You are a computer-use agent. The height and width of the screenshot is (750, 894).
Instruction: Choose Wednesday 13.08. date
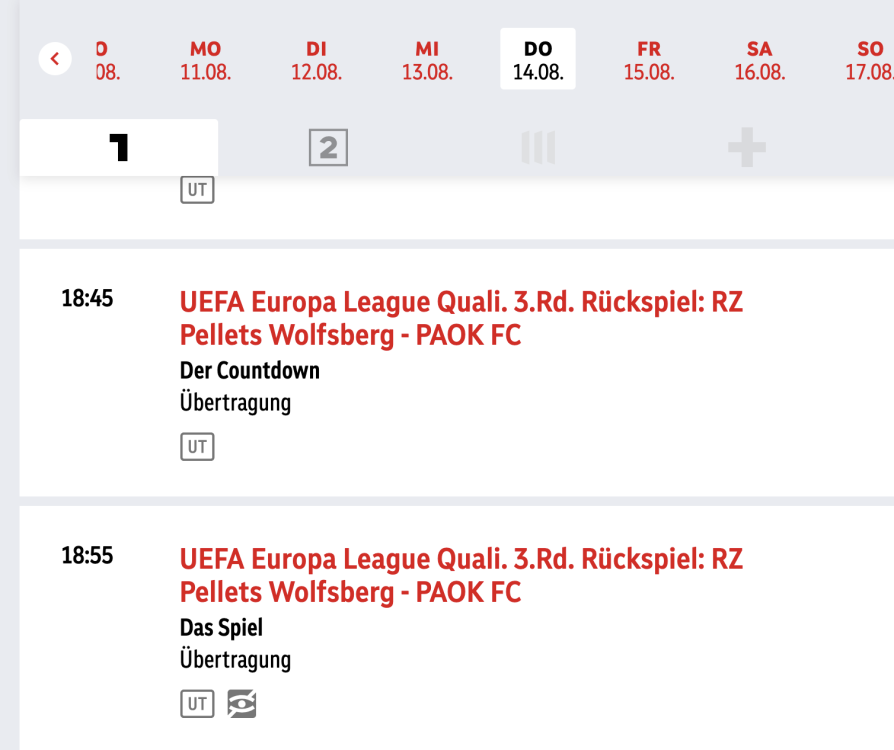tap(427, 60)
